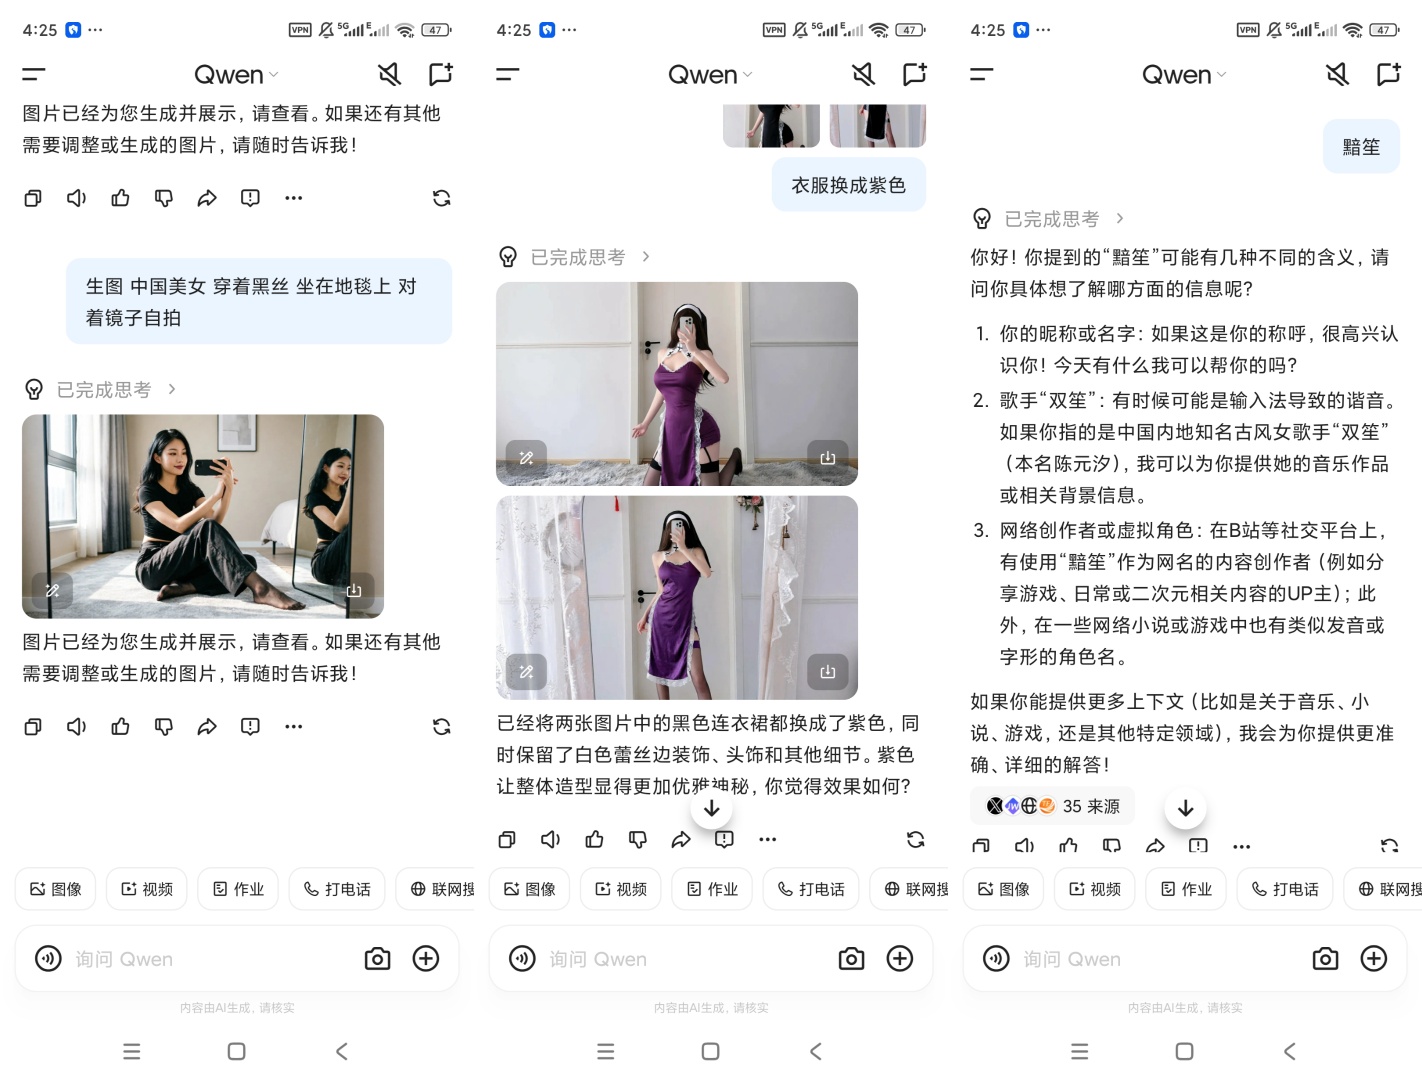The image size is (1422, 1080).
Task: Report the purple dress response
Action: click(724, 840)
